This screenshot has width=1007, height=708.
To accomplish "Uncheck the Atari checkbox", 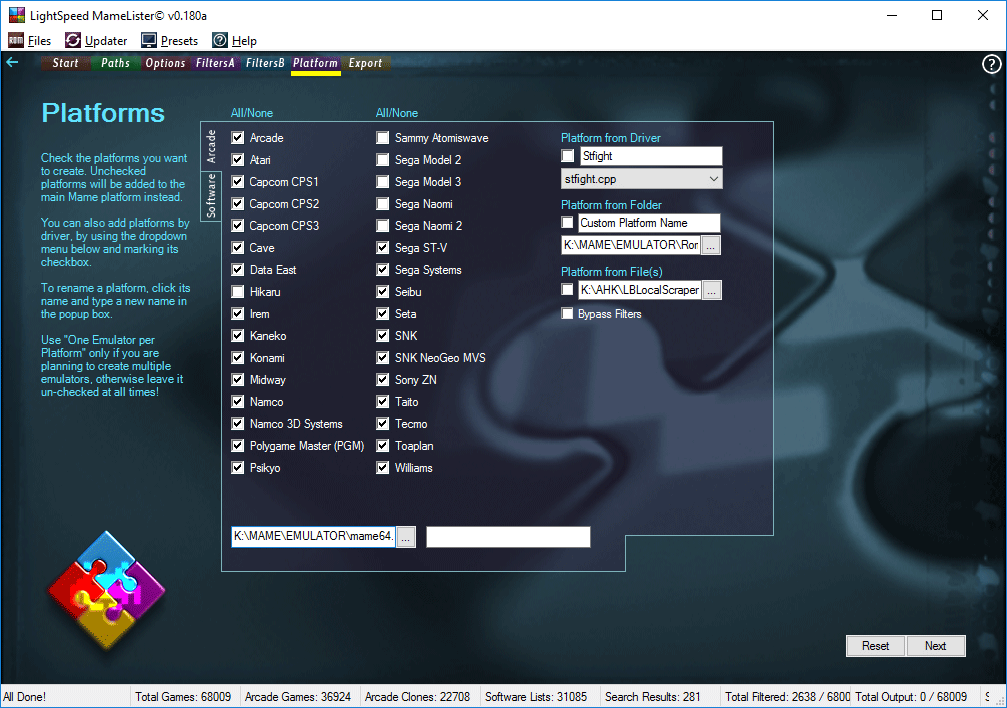I will pyautogui.click(x=238, y=159).
